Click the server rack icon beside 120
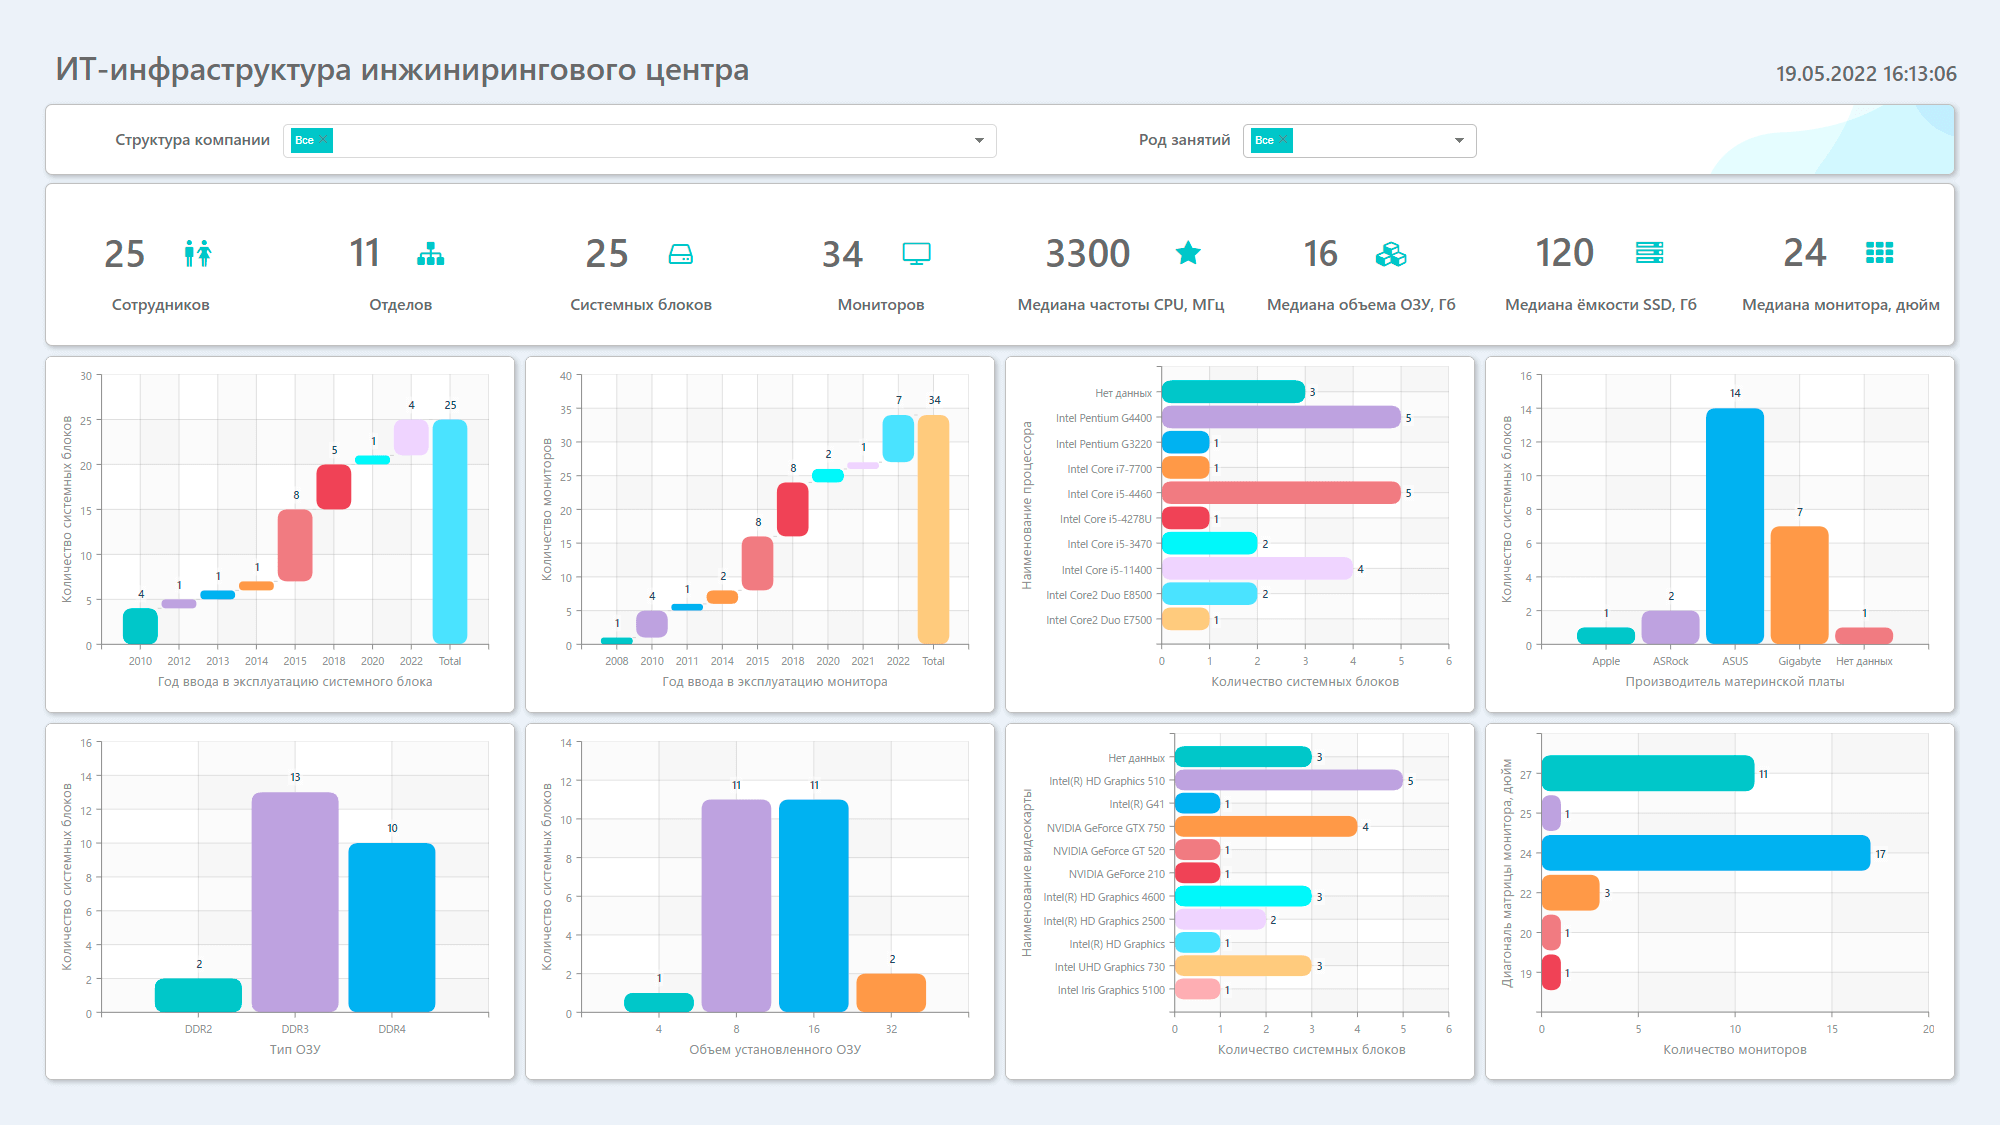The image size is (2000, 1125). [1650, 253]
